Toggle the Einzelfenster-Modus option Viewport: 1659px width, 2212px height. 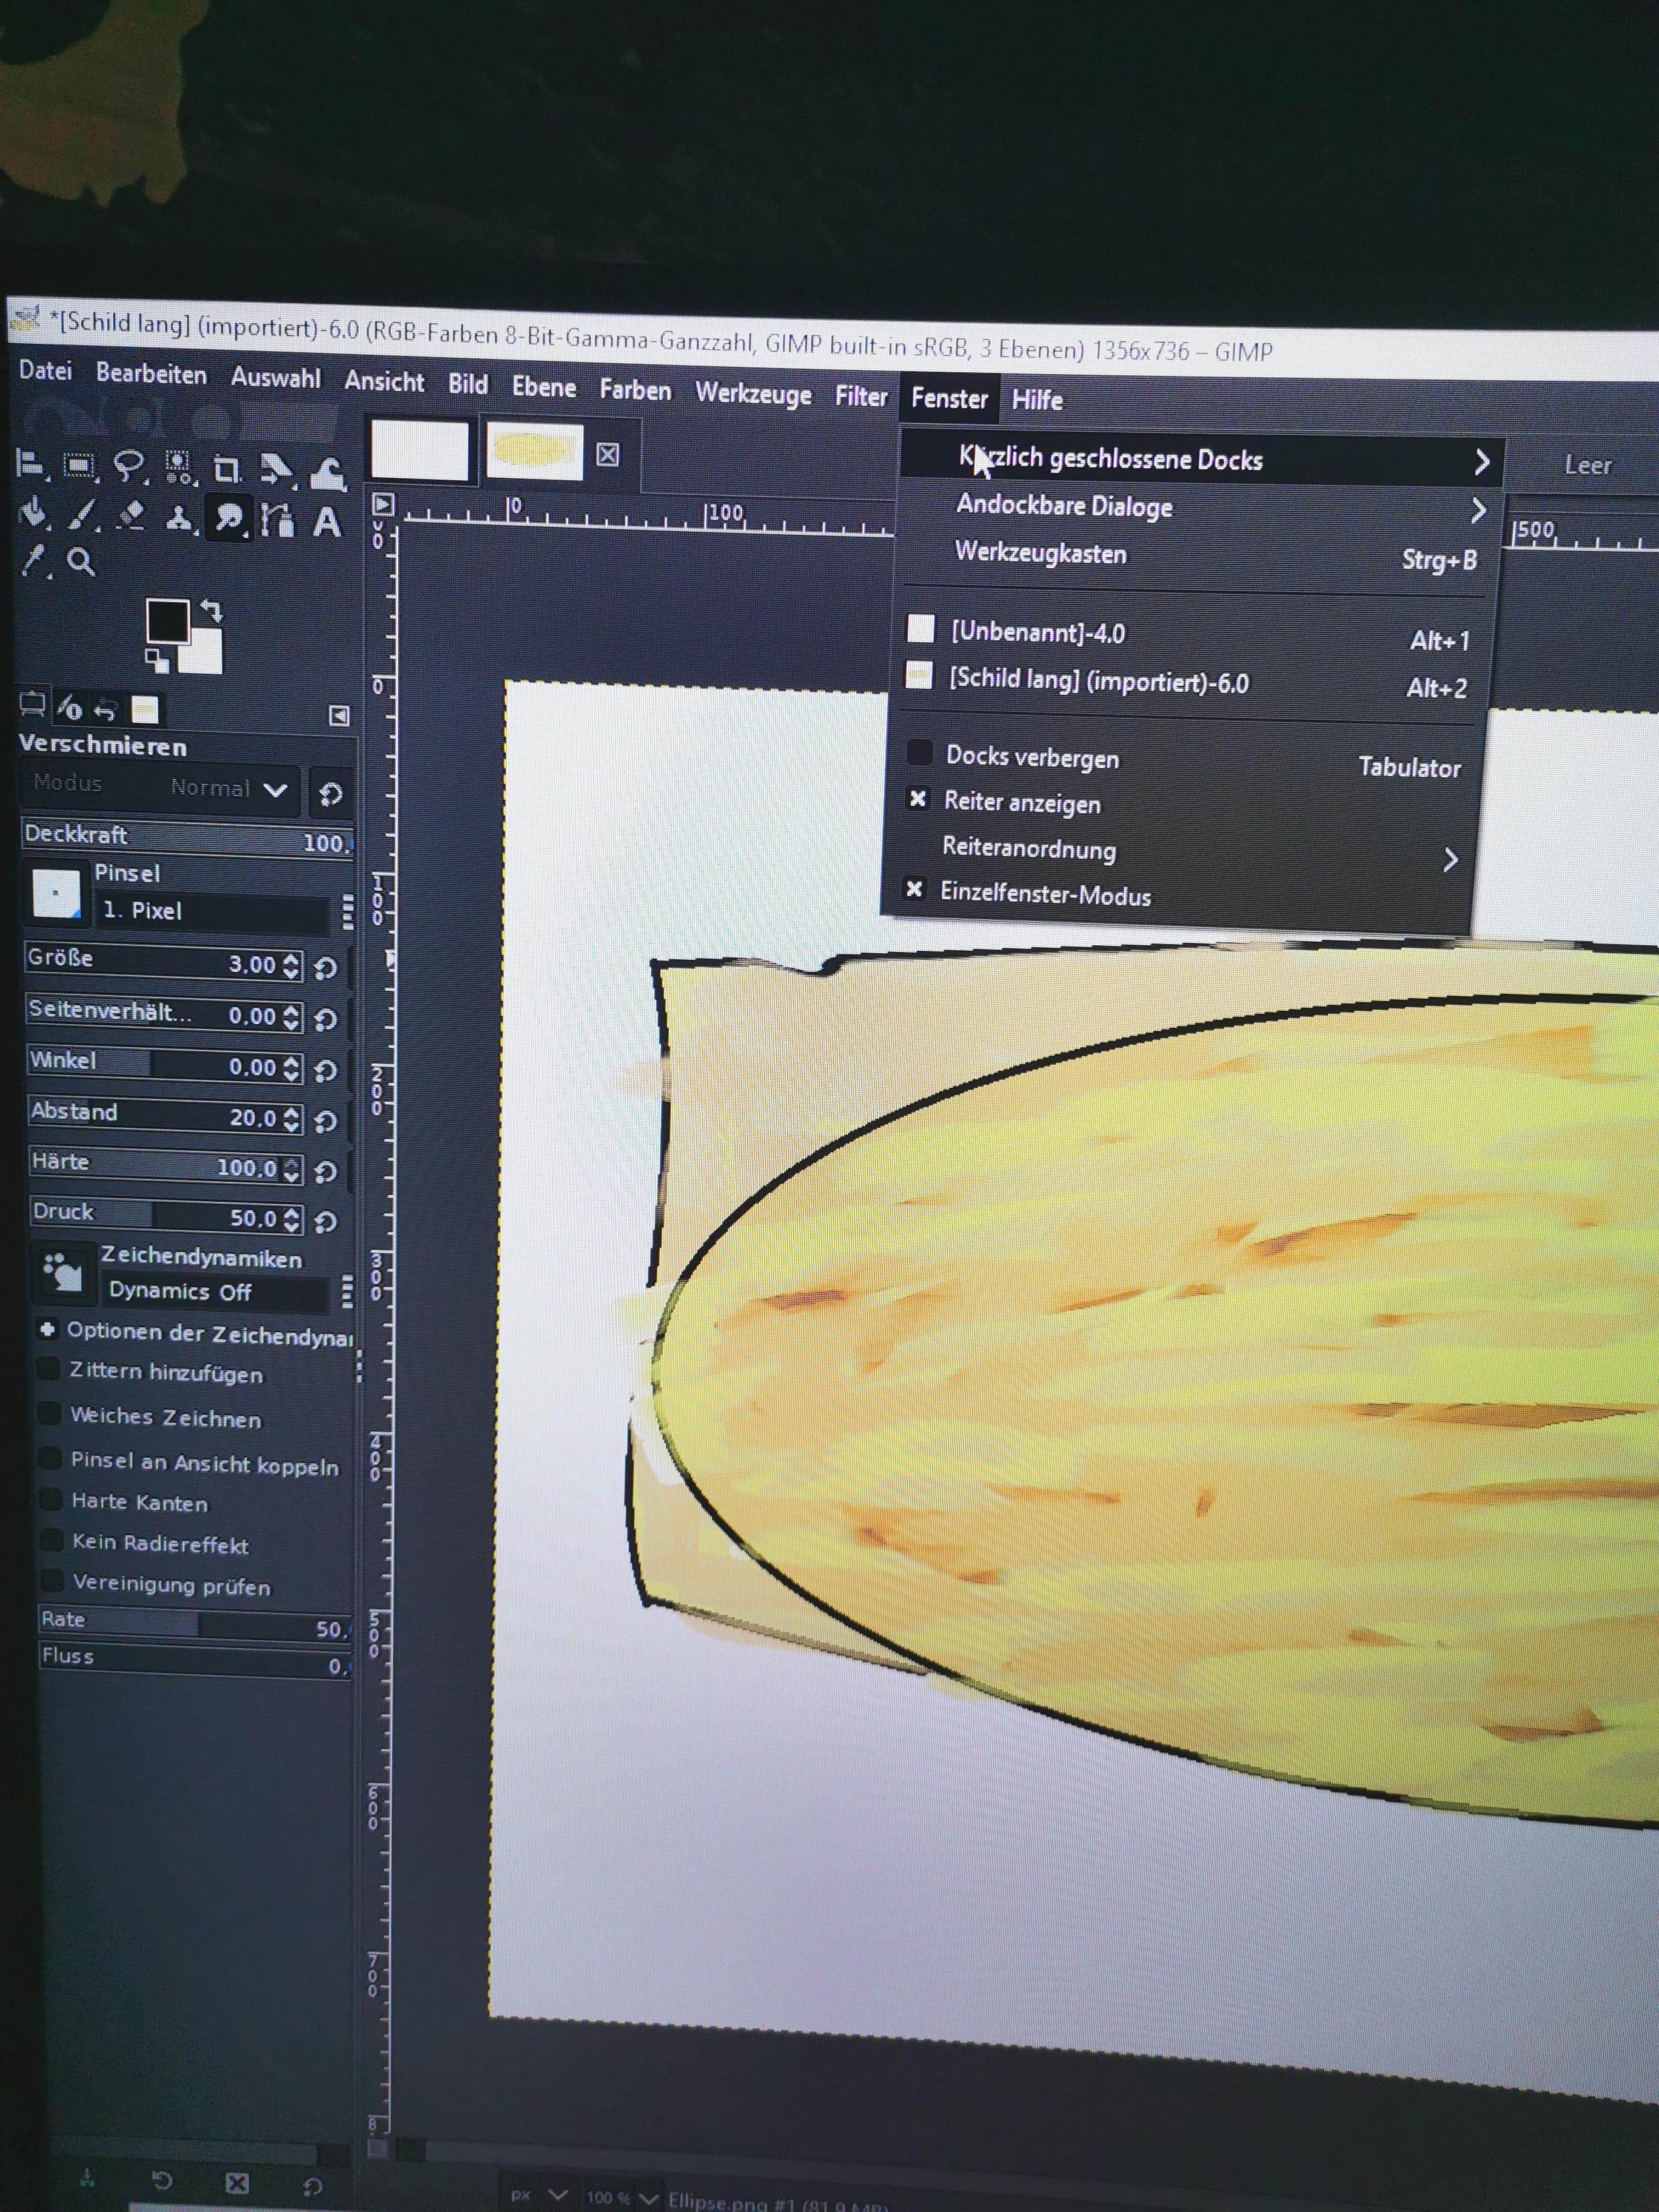point(1044,894)
